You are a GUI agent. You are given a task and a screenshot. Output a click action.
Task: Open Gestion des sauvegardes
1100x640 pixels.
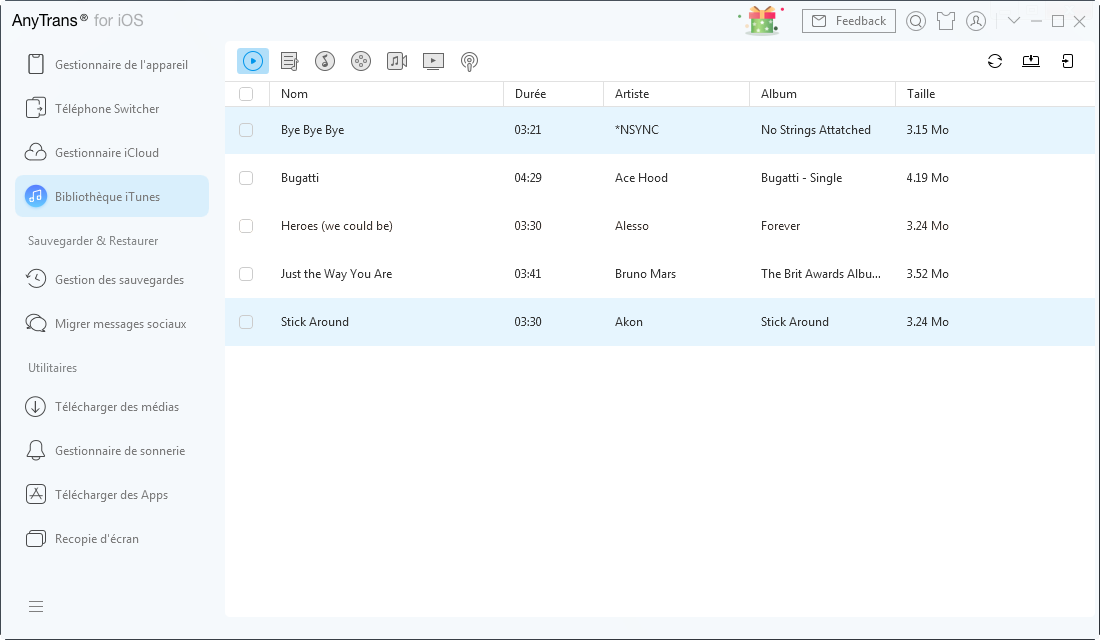[112, 279]
